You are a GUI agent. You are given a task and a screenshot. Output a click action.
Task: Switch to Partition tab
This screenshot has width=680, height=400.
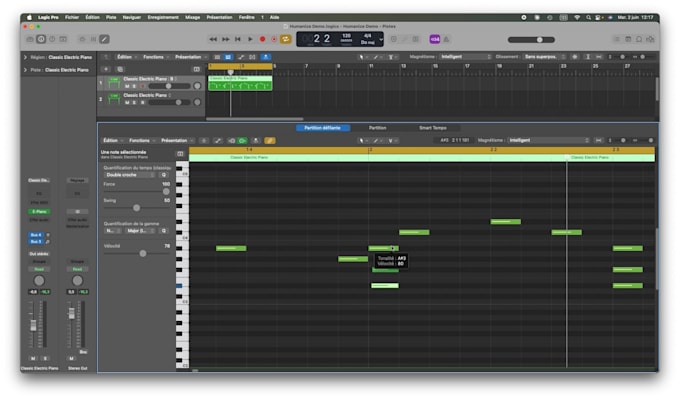tap(378, 128)
